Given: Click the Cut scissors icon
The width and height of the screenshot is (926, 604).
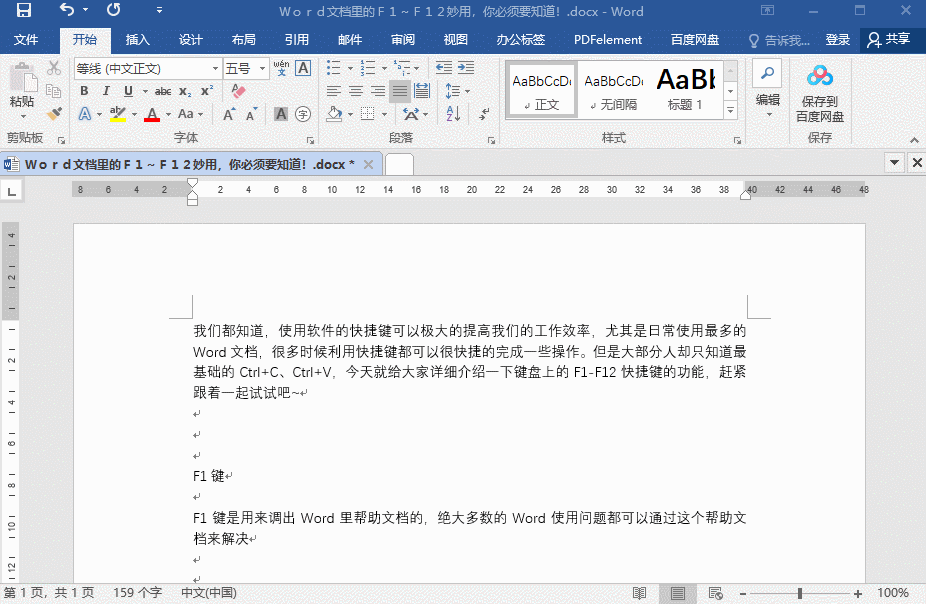Looking at the screenshot, I should (x=54, y=68).
